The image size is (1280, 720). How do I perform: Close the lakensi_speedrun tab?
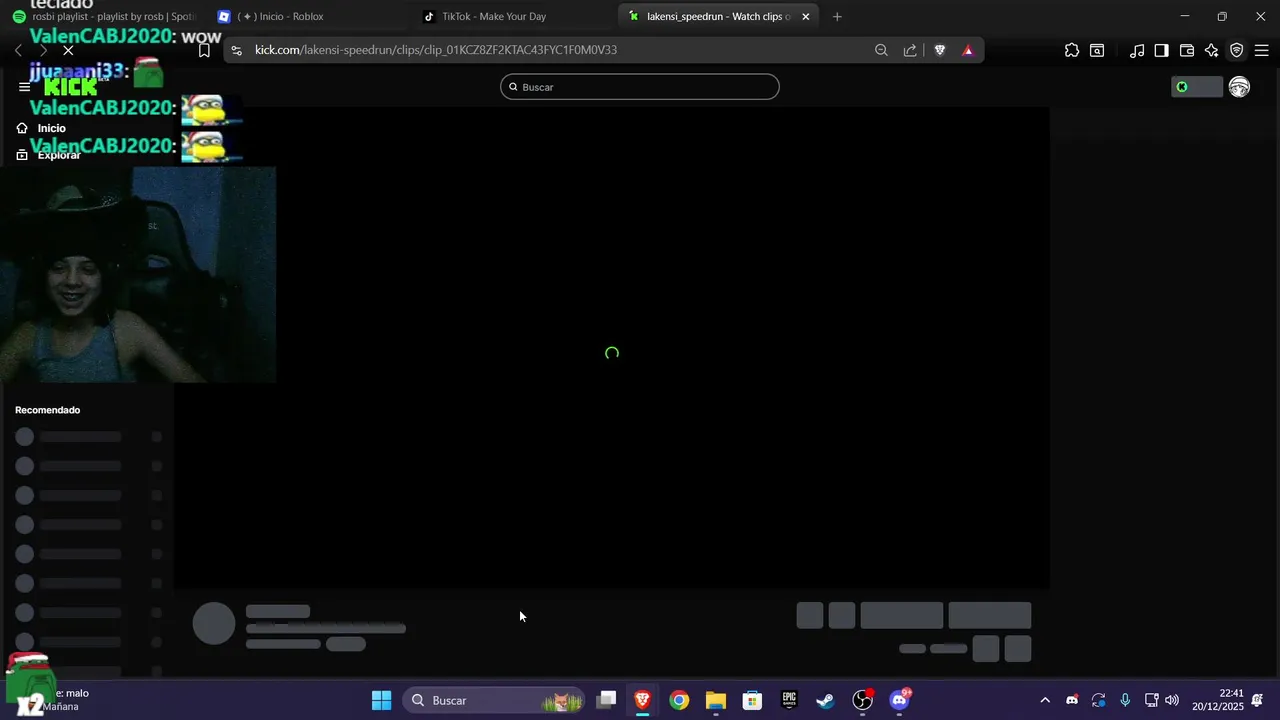[805, 16]
